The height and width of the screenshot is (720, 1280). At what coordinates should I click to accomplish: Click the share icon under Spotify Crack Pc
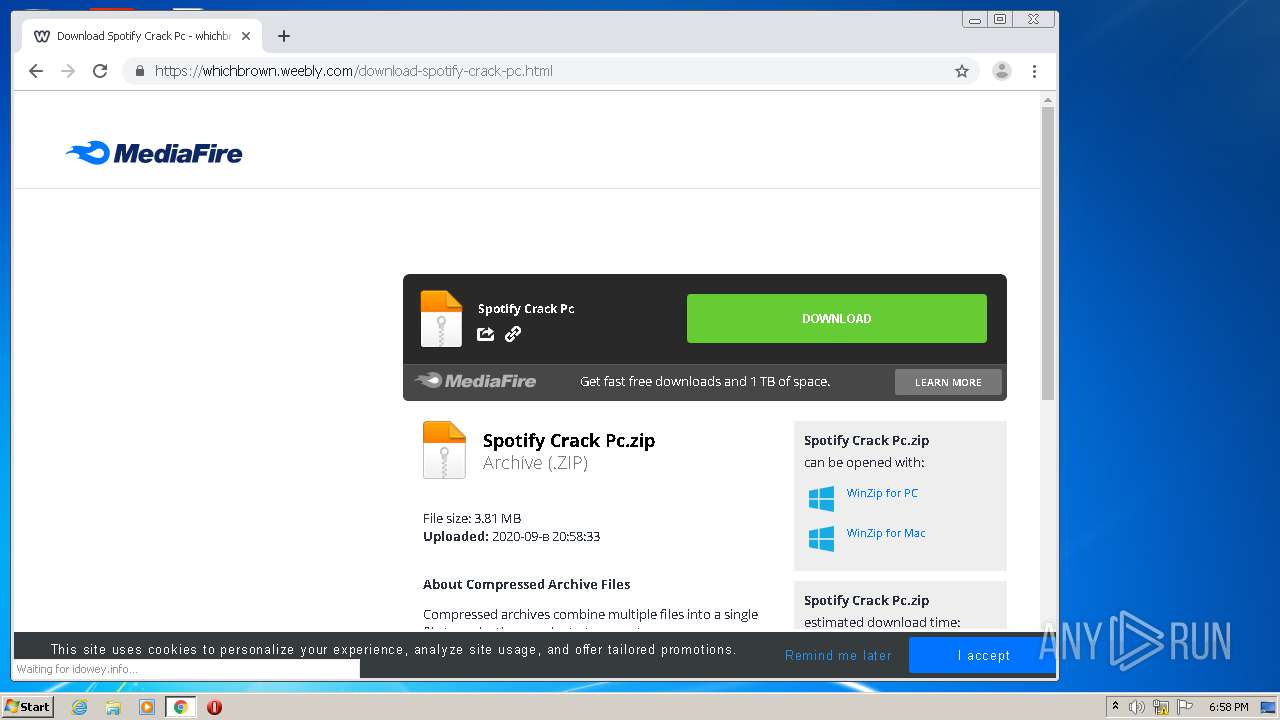point(486,334)
